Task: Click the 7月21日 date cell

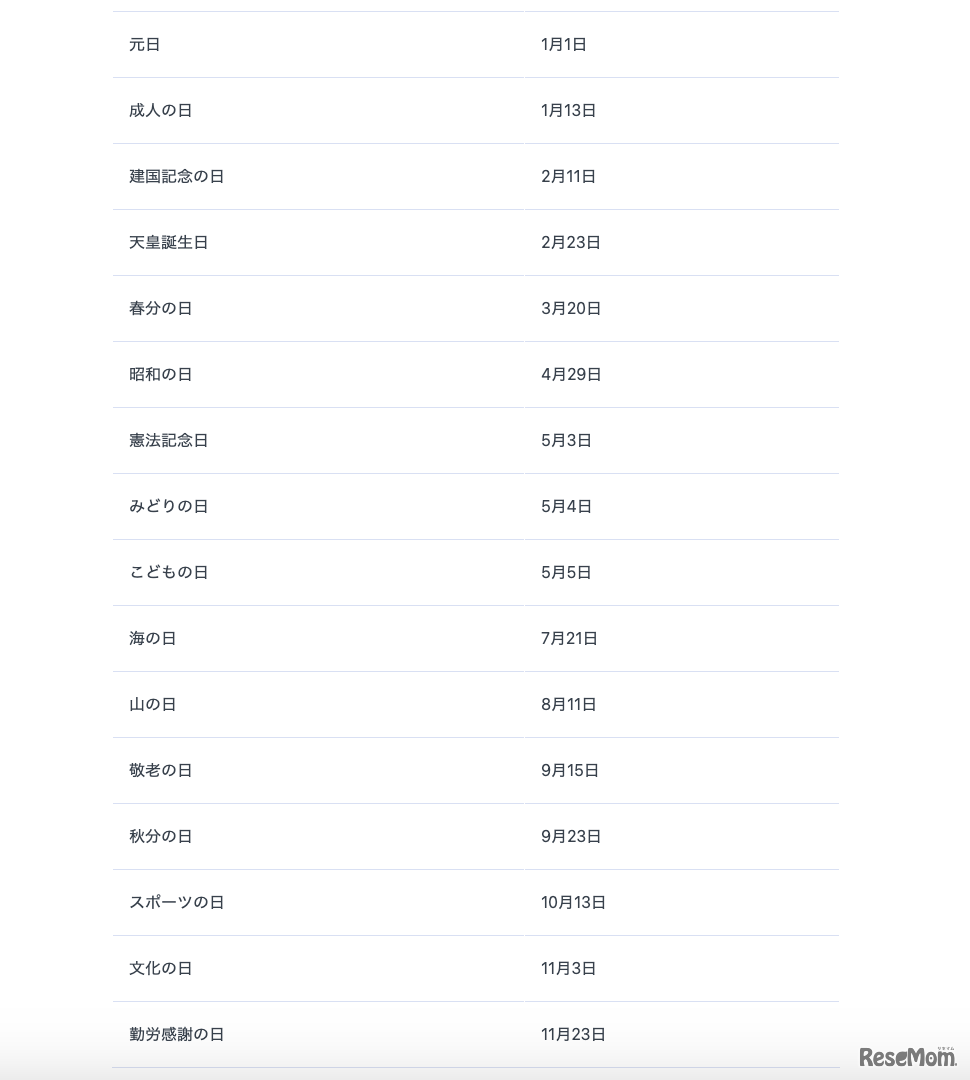Action: [x=570, y=639]
